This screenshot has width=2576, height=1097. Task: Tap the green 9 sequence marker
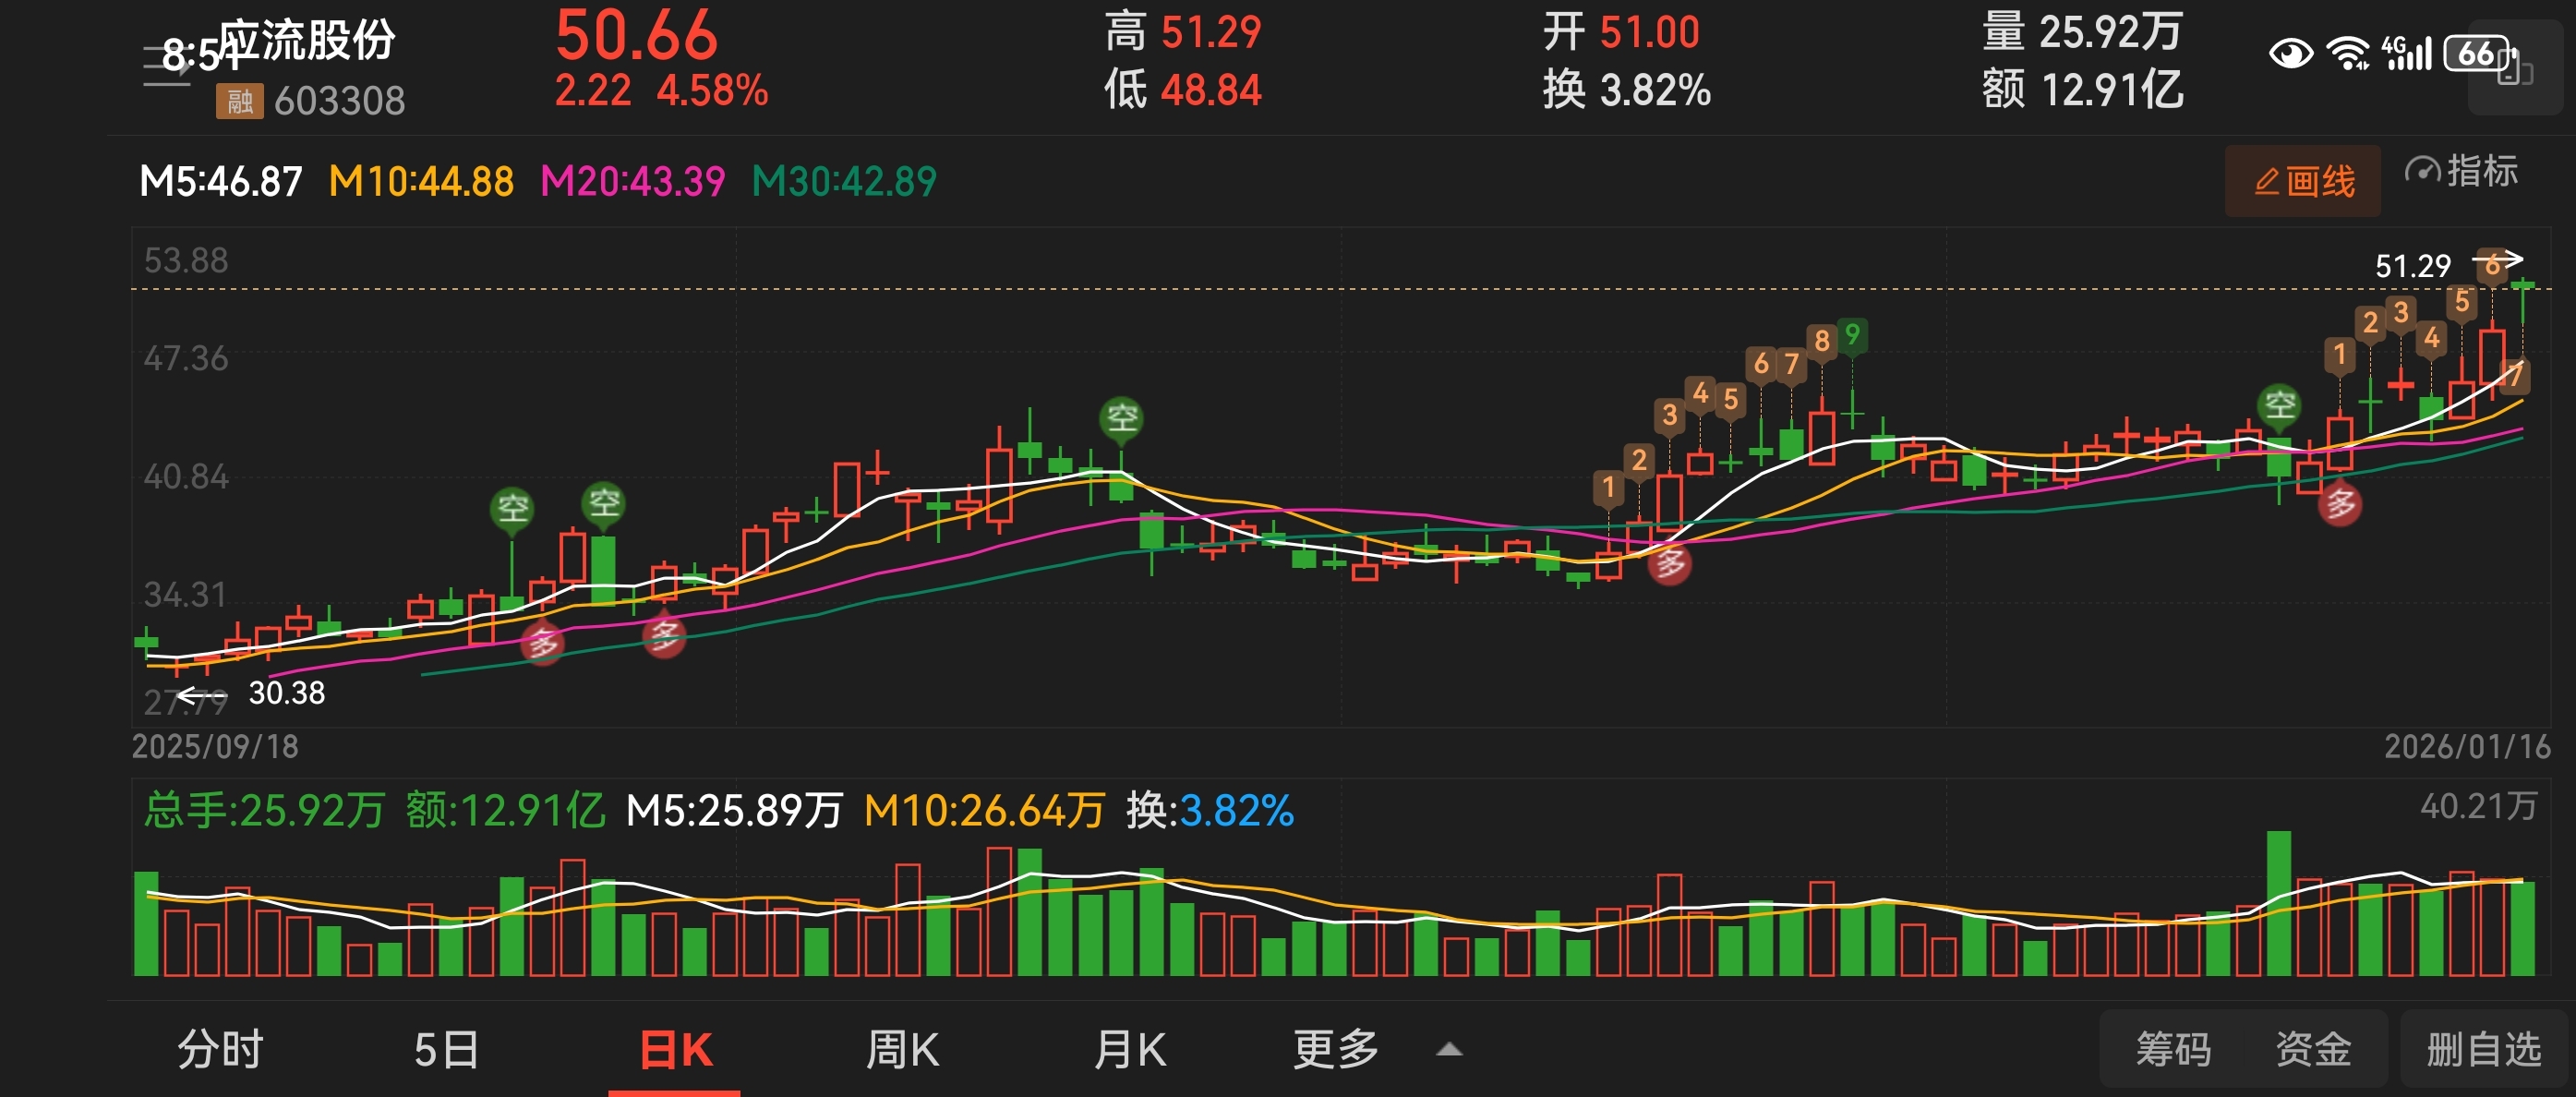pos(1852,334)
